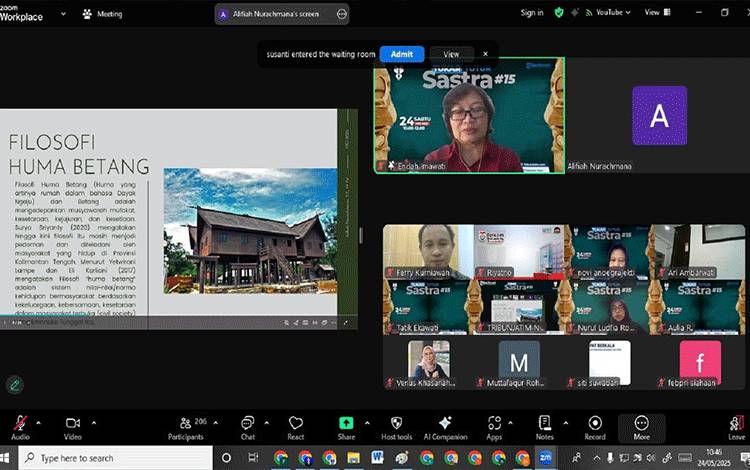Screen dimensions: 750x470
Task: Start camera with the Video icon
Action: [73, 423]
